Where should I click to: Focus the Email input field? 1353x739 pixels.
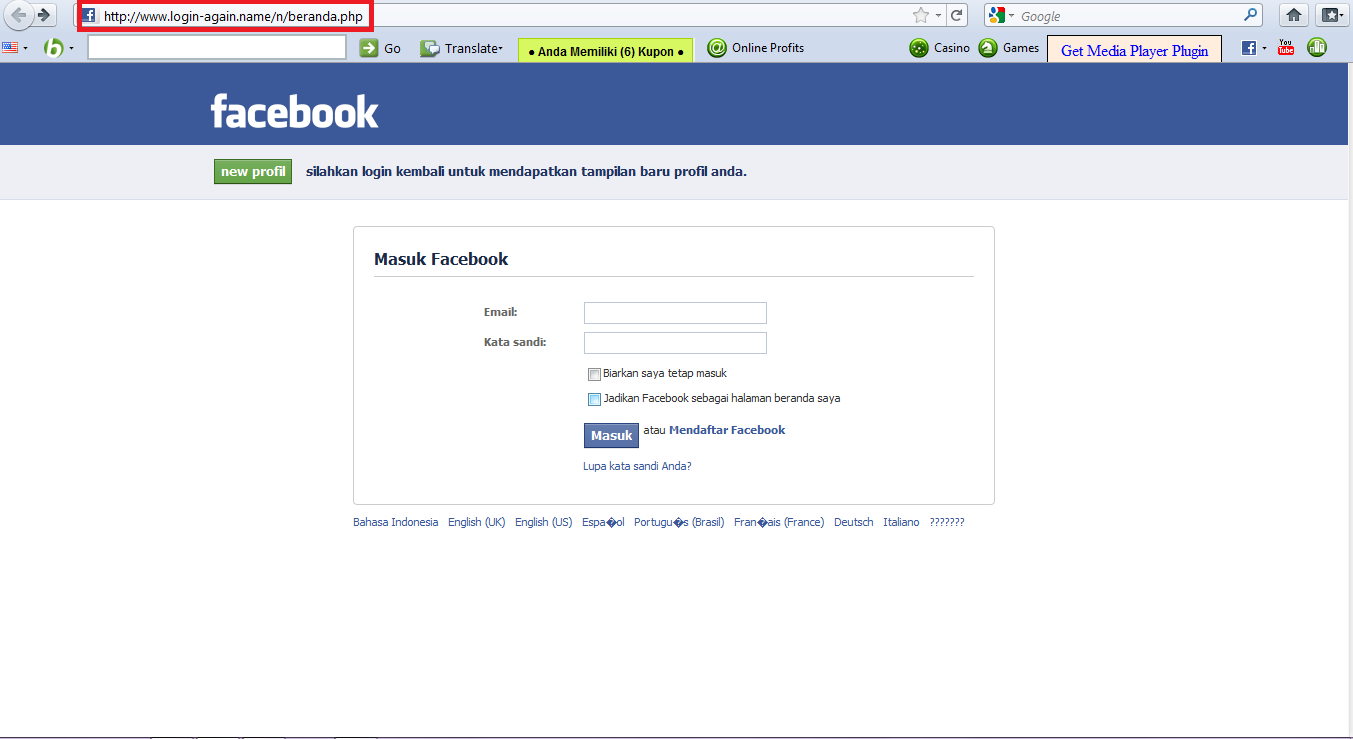pos(675,313)
